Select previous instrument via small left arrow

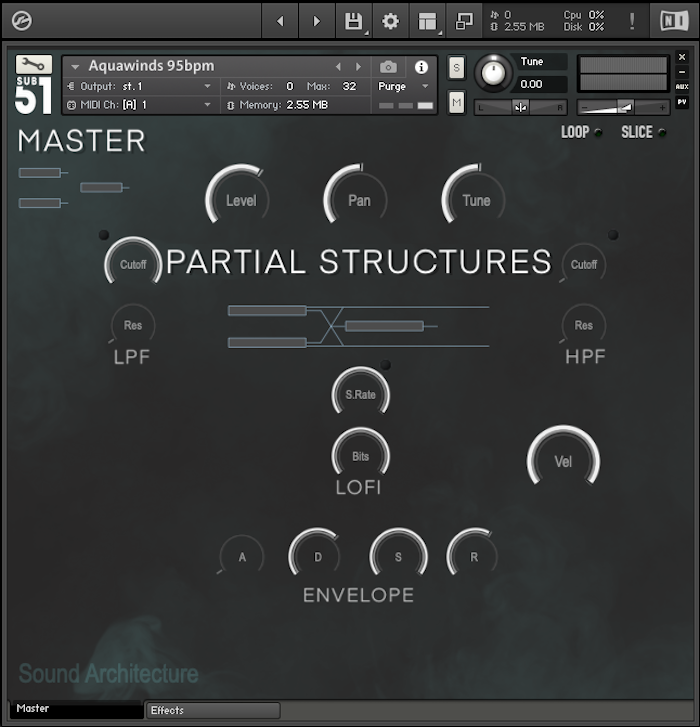[x=338, y=67]
